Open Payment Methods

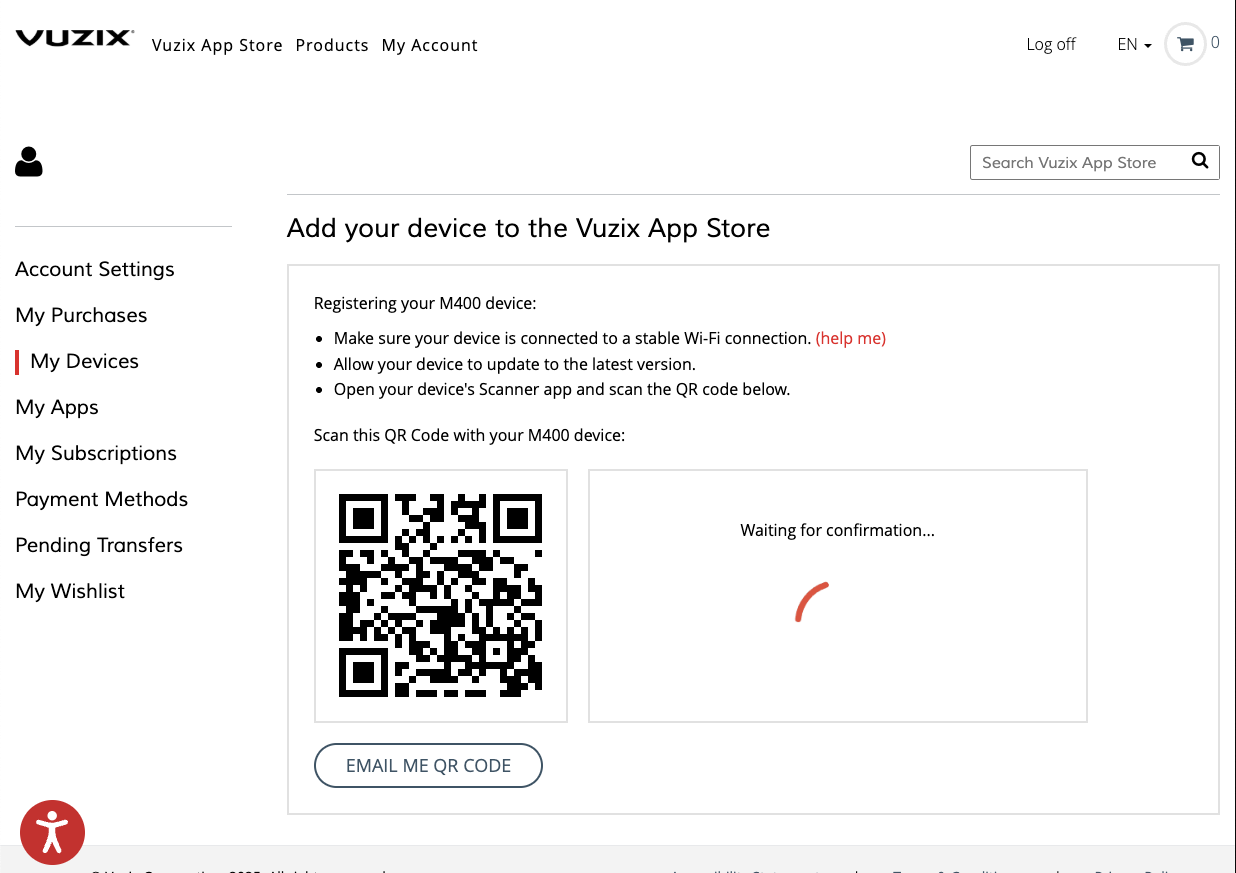click(101, 499)
